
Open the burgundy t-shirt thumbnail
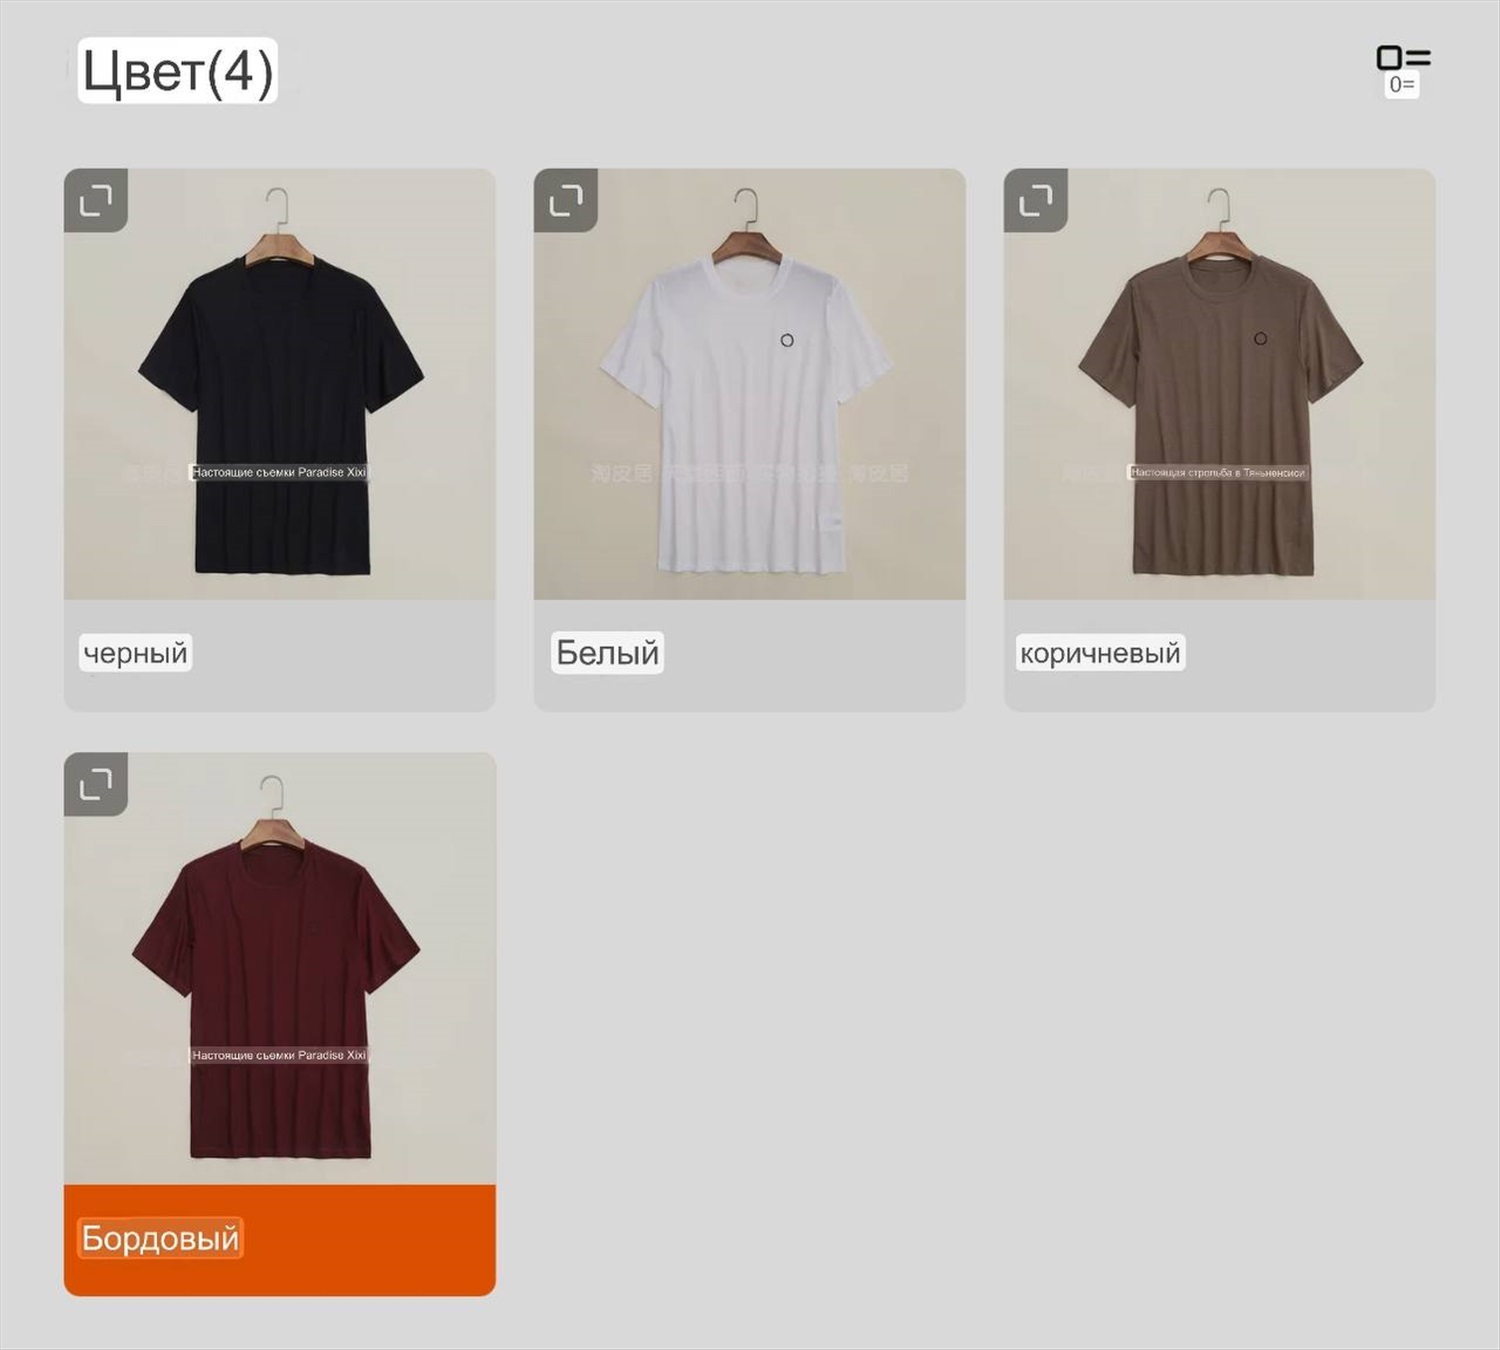(x=280, y=968)
